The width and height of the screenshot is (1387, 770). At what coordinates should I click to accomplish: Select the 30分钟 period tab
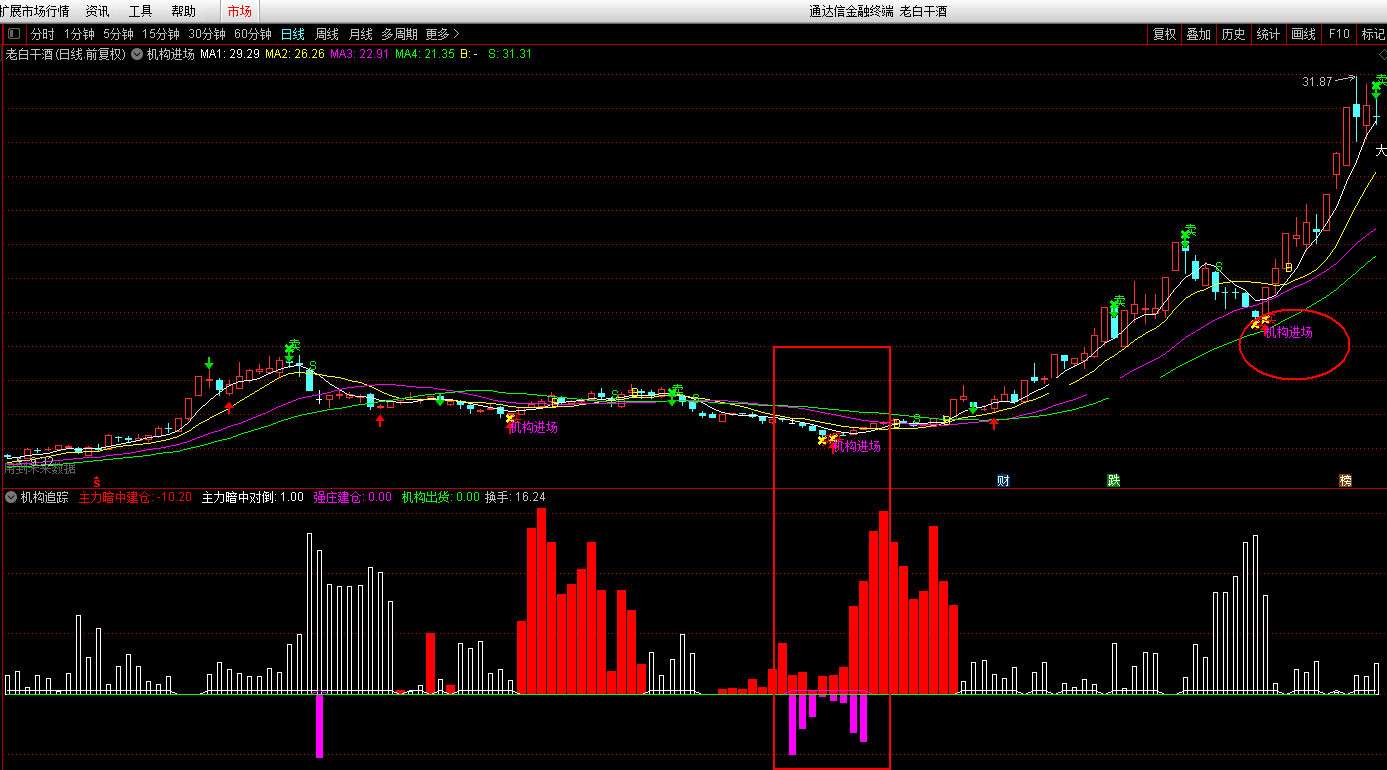click(x=207, y=34)
